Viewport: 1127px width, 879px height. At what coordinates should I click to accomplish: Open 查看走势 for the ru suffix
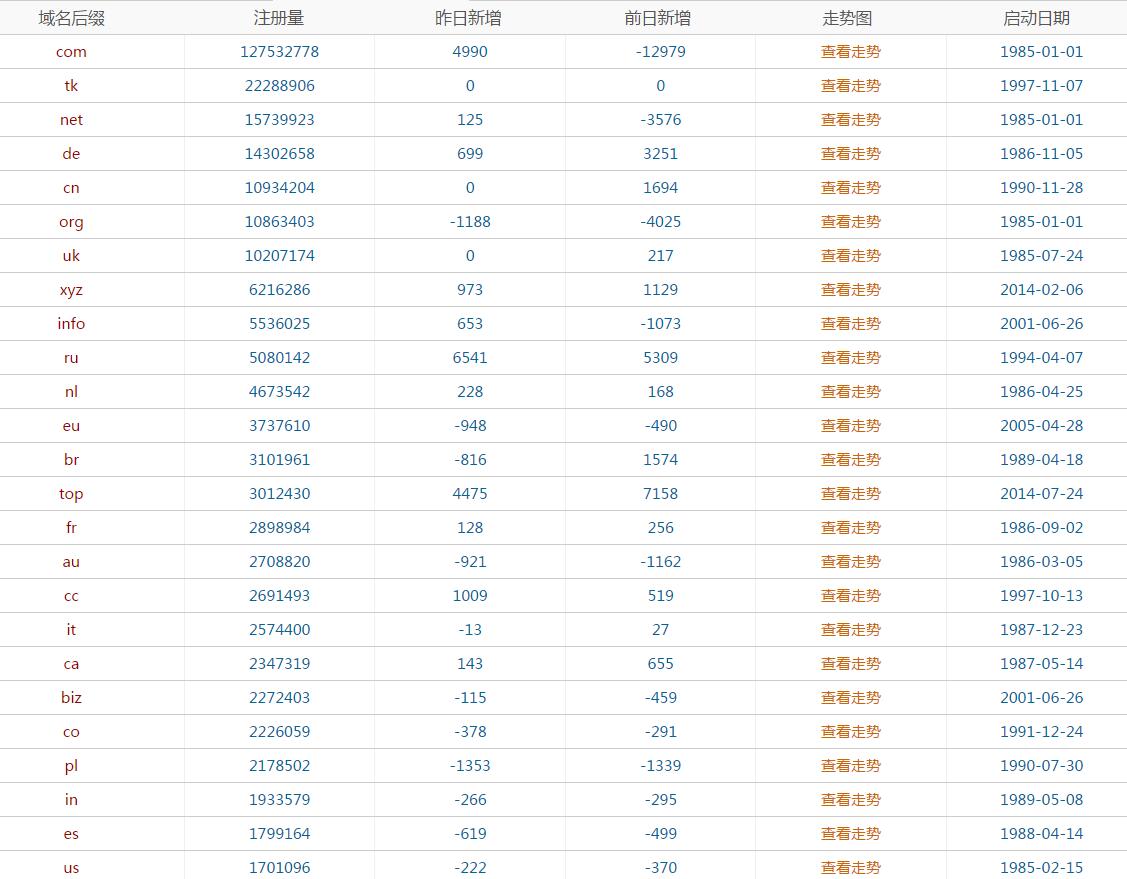tap(850, 358)
